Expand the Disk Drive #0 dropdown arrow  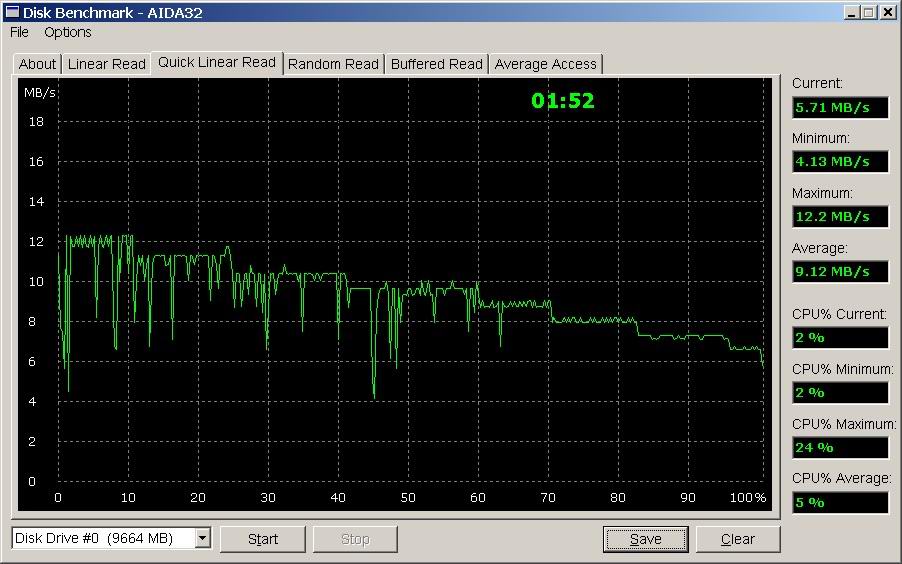pos(202,538)
